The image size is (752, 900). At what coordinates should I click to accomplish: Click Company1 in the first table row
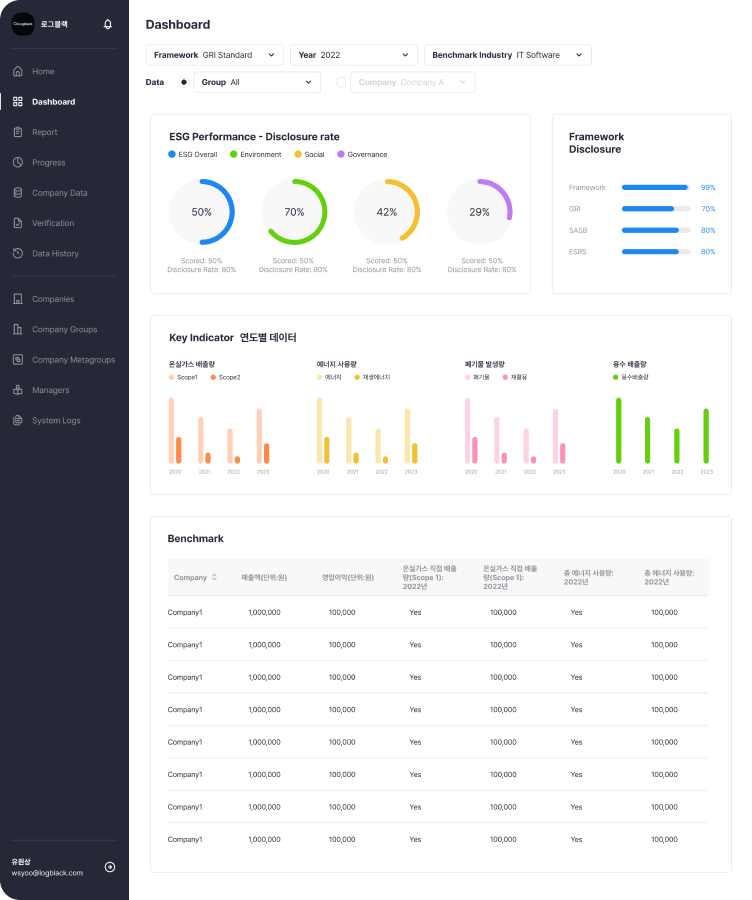pyautogui.click(x=185, y=612)
